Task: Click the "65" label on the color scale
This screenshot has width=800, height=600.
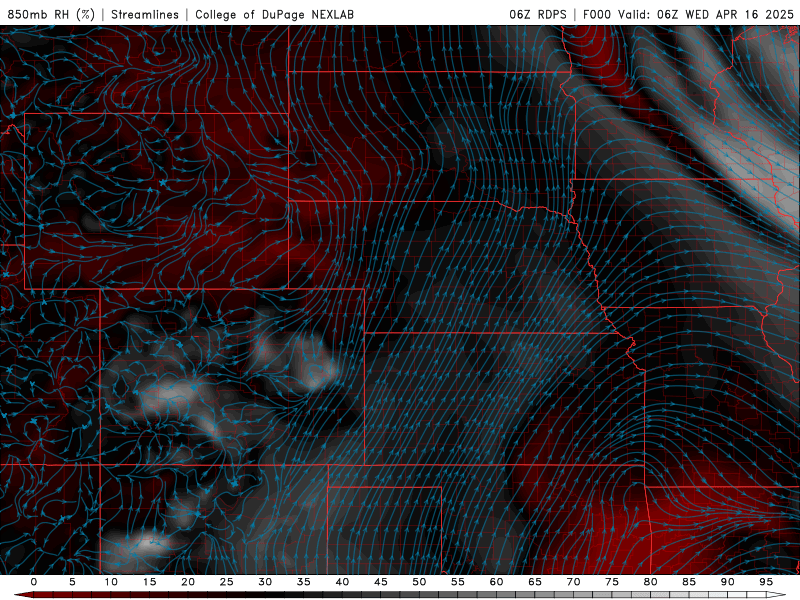Action: pyautogui.click(x=535, y=582)
